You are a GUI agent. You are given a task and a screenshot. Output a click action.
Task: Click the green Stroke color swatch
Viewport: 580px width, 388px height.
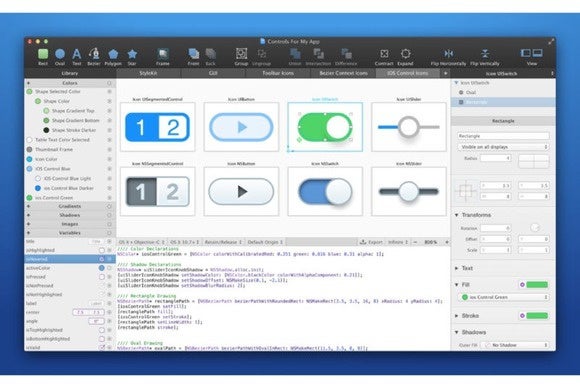[x=537, y=316]
